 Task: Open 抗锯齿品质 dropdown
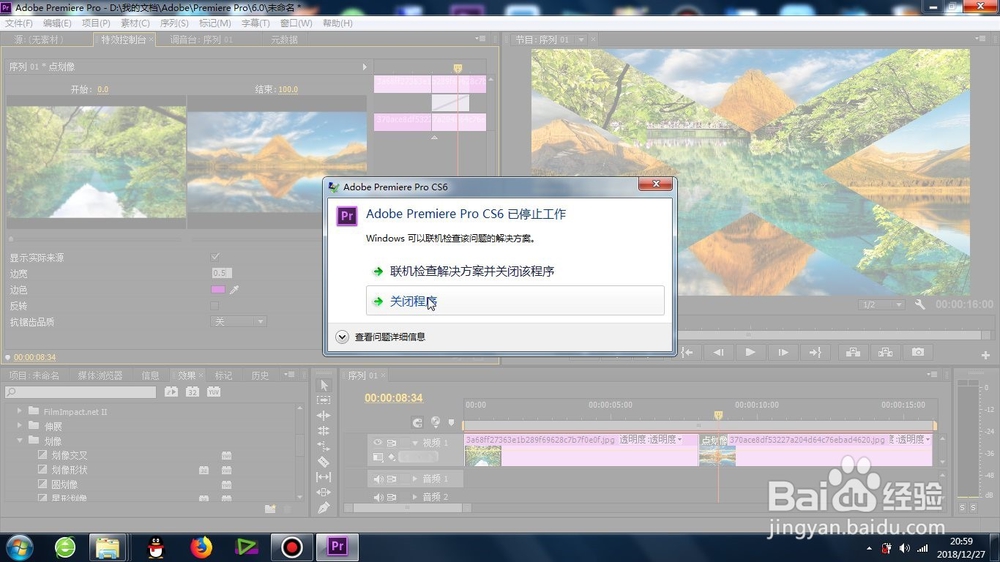click(238, 322)
